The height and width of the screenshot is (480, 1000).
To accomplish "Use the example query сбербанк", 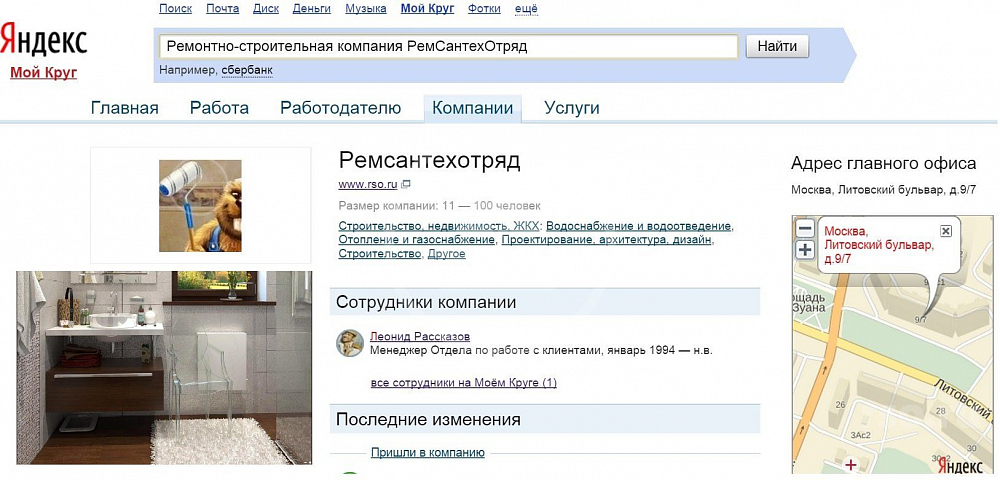I will 247,69.
